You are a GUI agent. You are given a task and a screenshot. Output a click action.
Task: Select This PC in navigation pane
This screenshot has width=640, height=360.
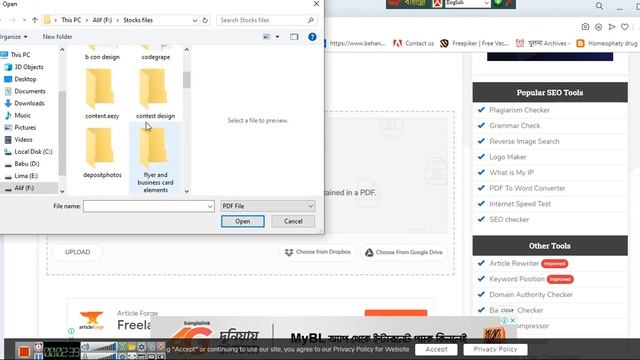click(x=20, y=55)
